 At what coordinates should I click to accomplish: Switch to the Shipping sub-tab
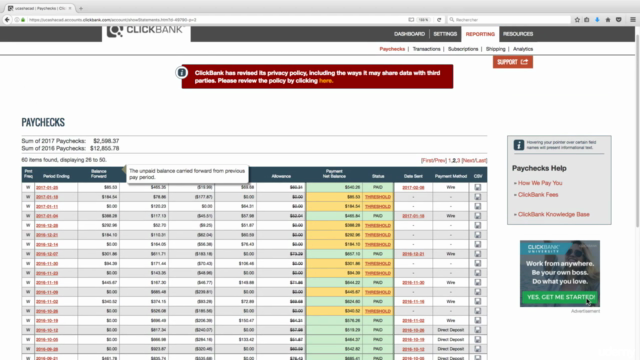[496, 49]
